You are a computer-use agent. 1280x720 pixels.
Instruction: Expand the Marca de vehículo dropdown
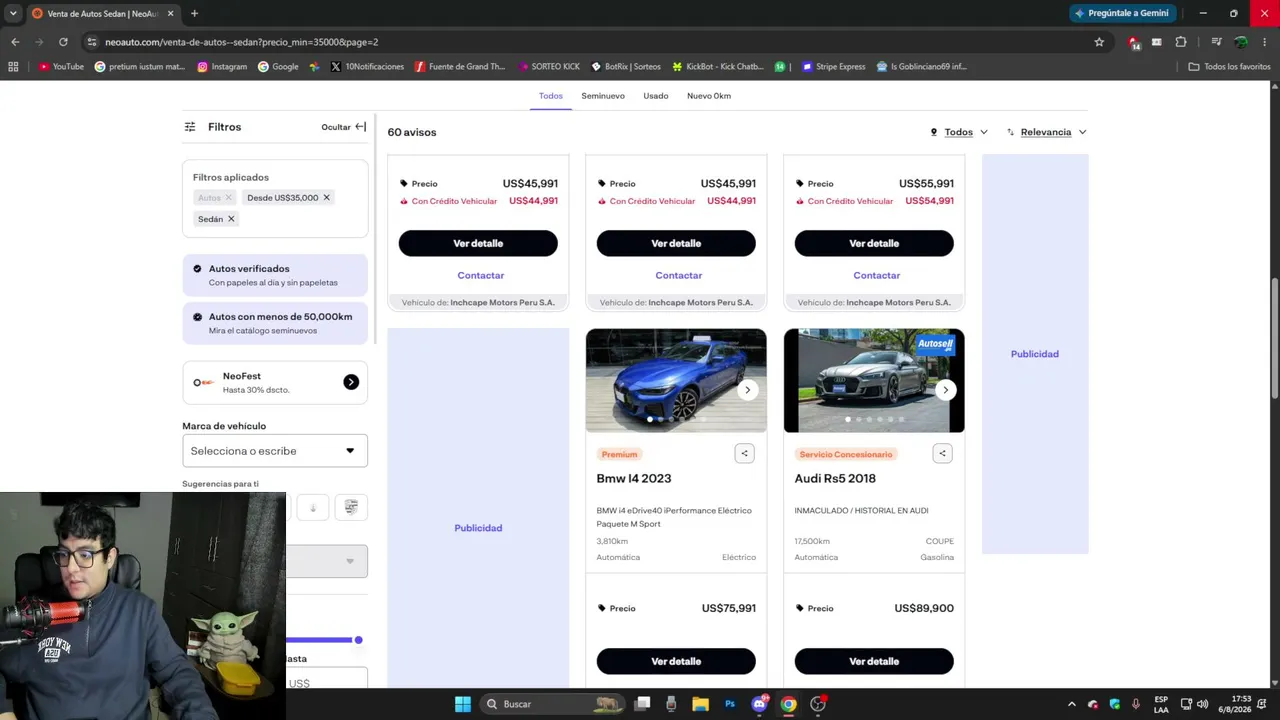(x=275, y=451)
